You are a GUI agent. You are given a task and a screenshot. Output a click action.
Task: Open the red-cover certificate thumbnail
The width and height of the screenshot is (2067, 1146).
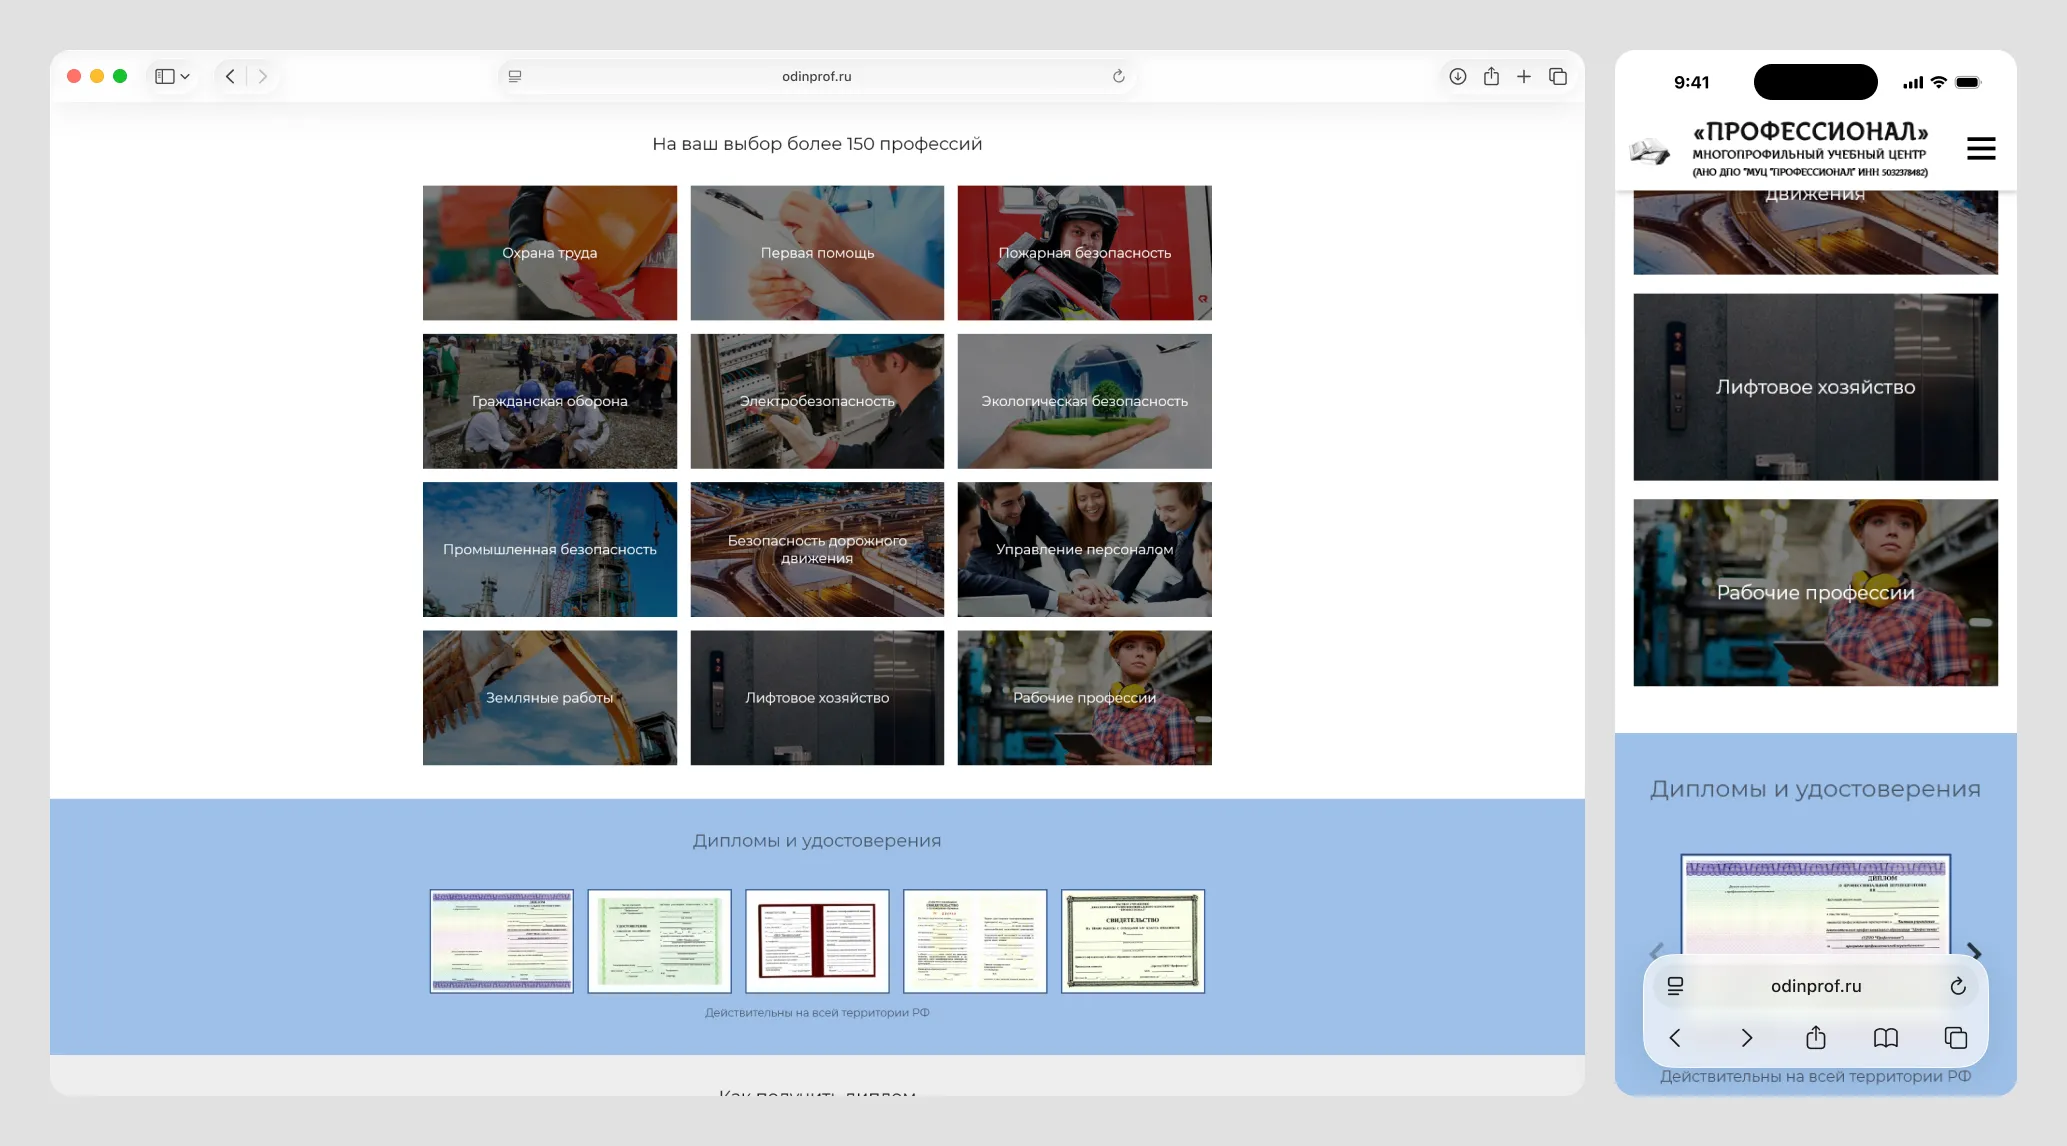tap(817, 941)
